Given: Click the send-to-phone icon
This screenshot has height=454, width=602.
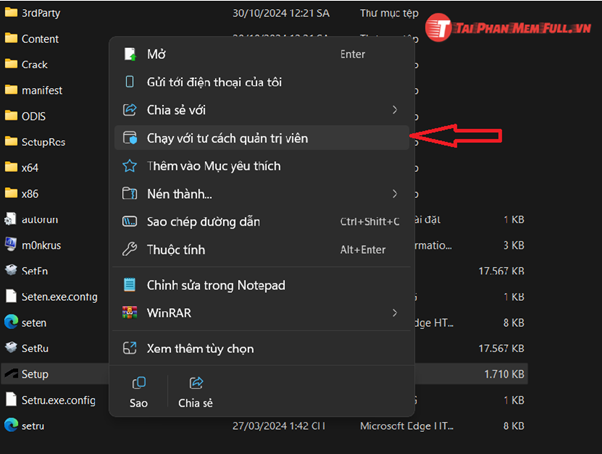Looking at the screenshot, I should [x=129, y=82].
